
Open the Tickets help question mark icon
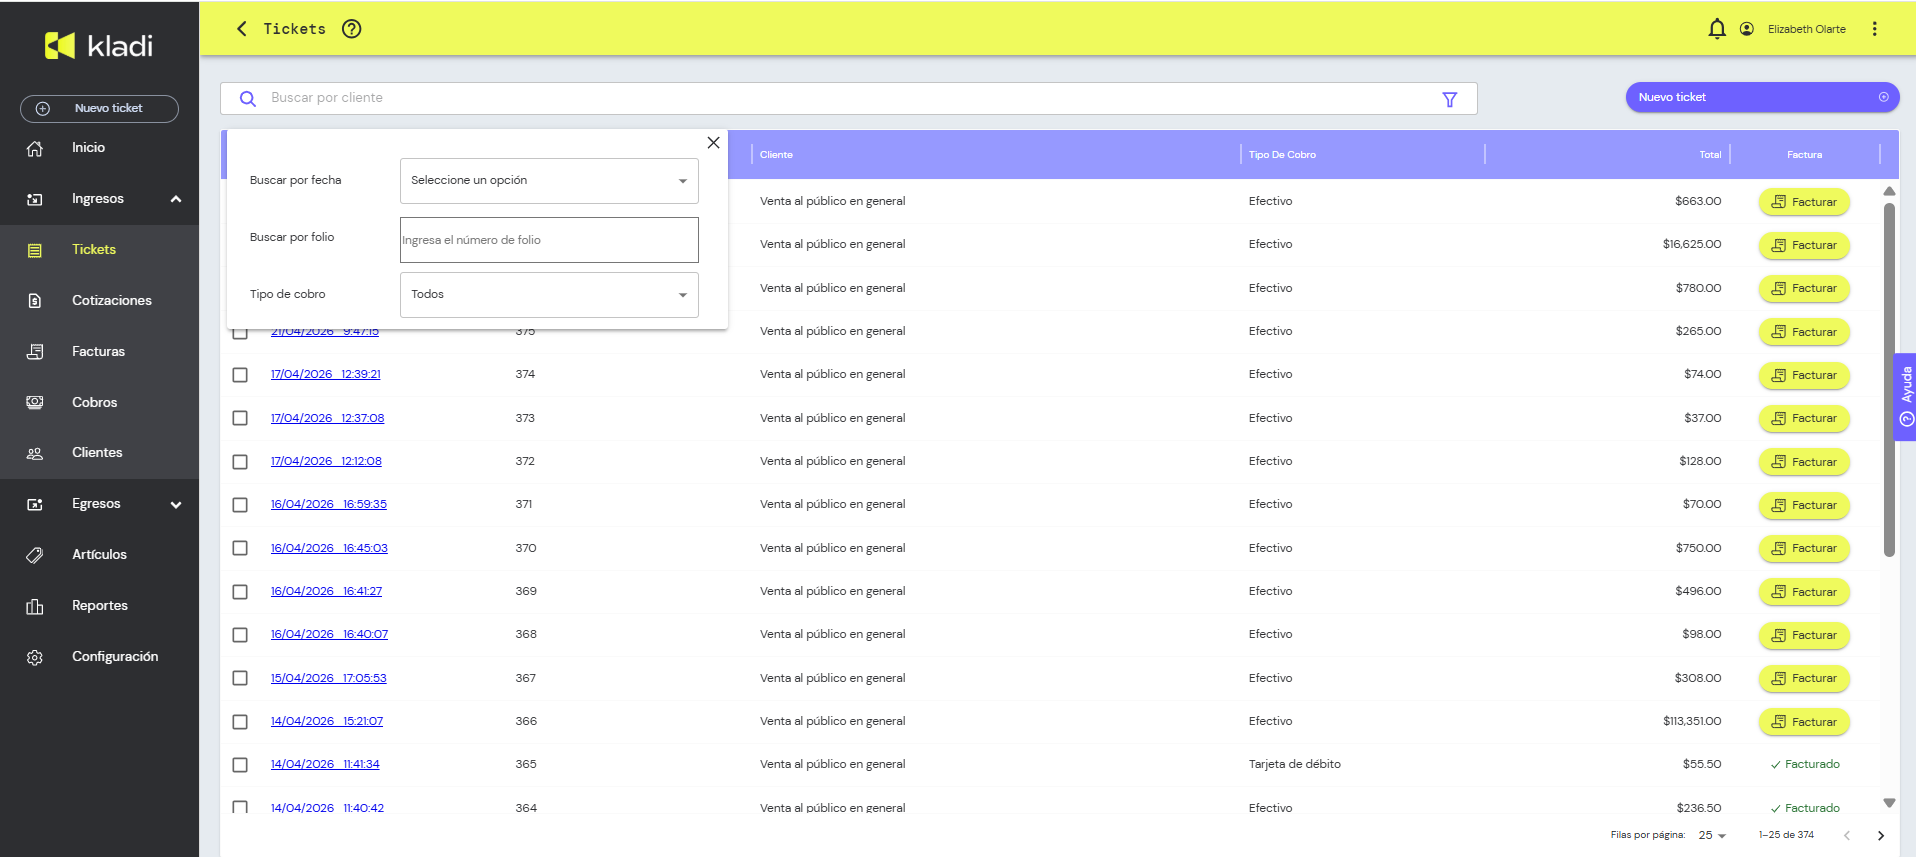[351, 29]
